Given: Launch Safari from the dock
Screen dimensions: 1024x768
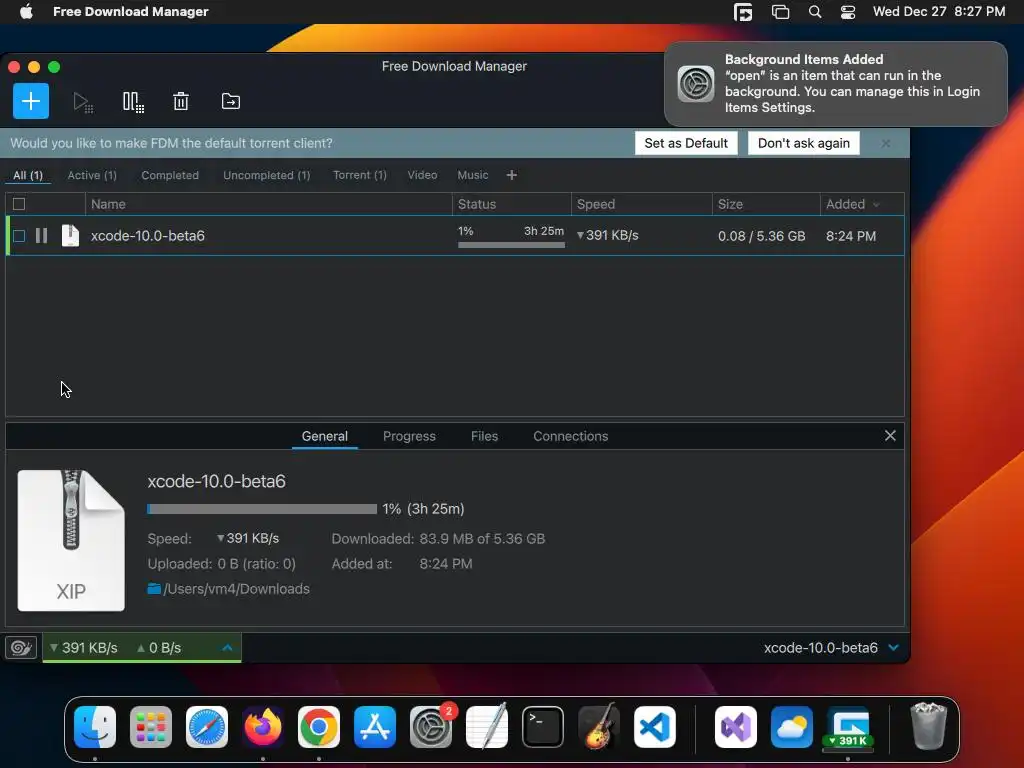Looking at the screenshot, I should (x=207, y=727).
